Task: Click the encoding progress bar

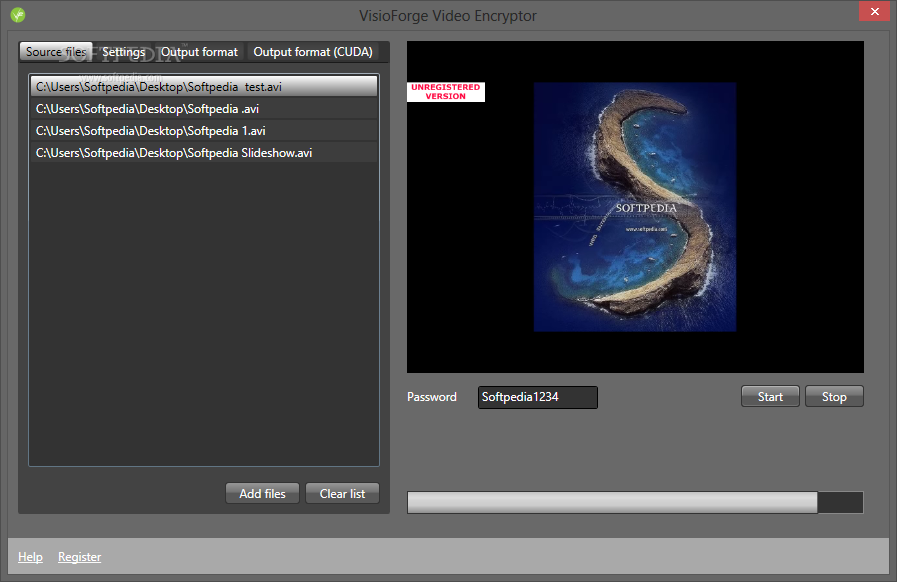Action: coord(635,502)
